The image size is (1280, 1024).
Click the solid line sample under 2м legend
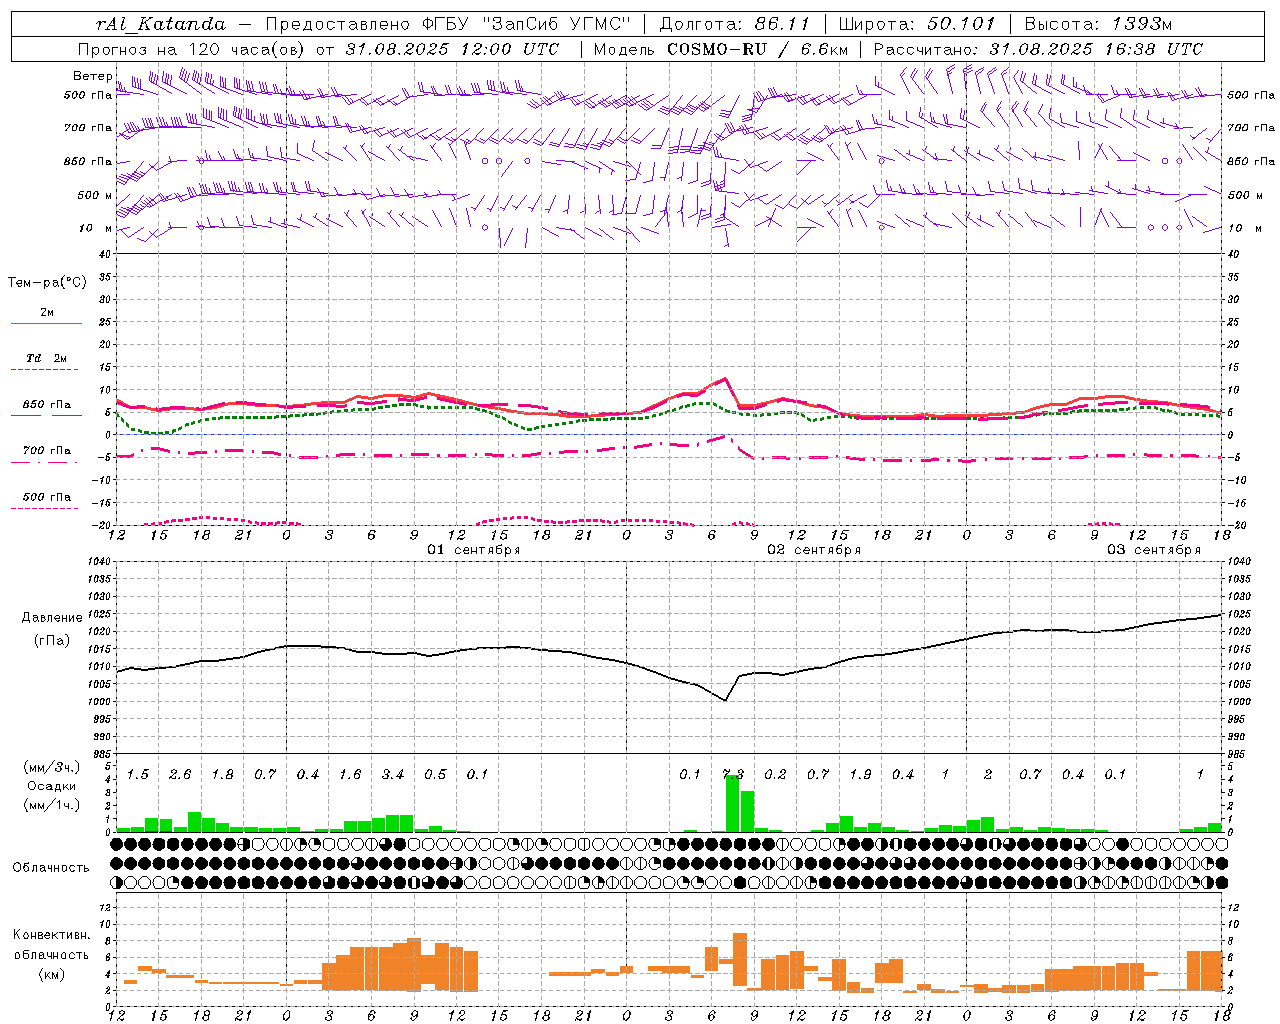coord(46,324)
